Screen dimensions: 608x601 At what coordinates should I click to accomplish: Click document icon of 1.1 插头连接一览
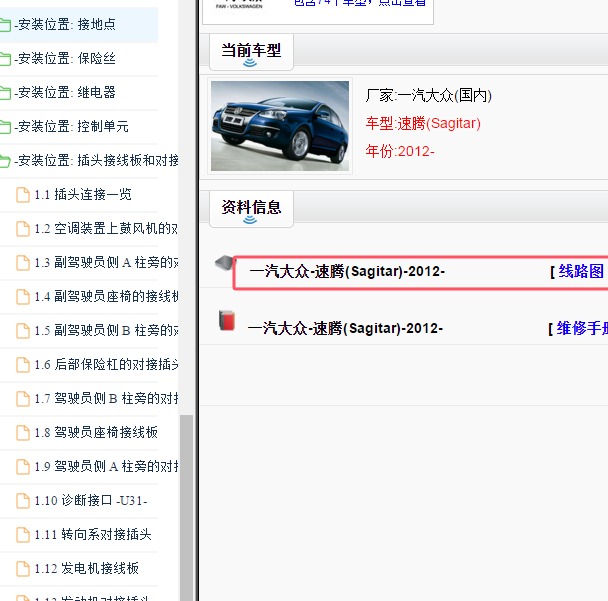coord(22,195)
